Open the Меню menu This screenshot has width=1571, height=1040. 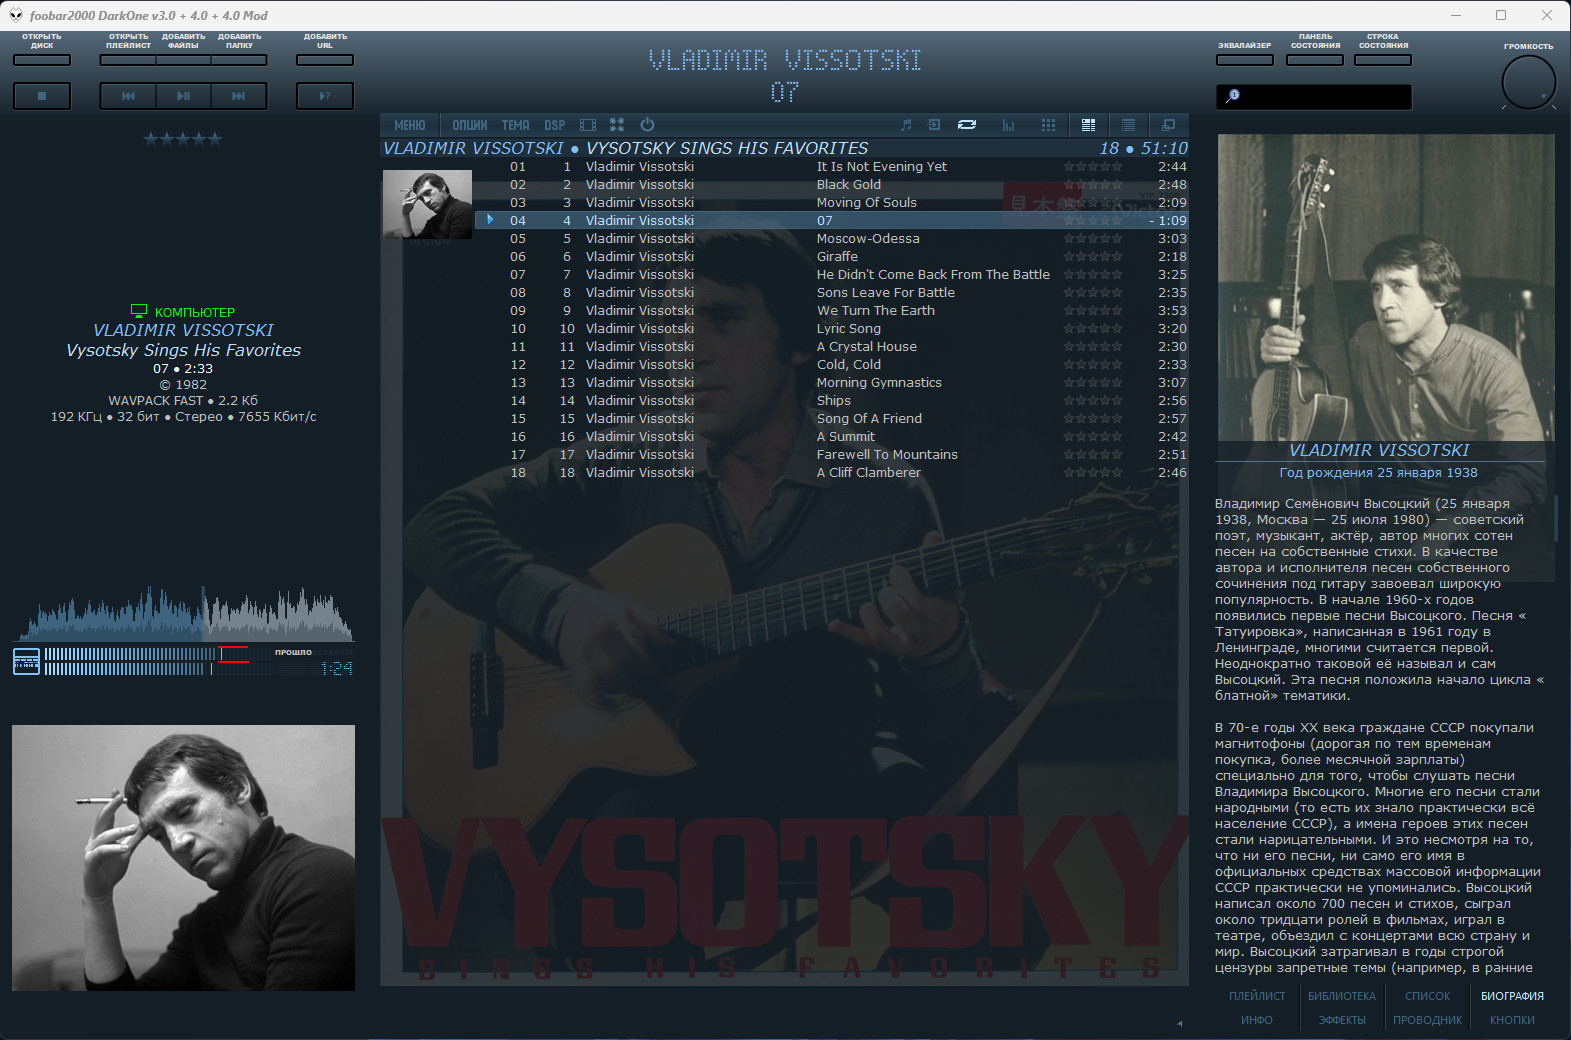tap(410, 125)
